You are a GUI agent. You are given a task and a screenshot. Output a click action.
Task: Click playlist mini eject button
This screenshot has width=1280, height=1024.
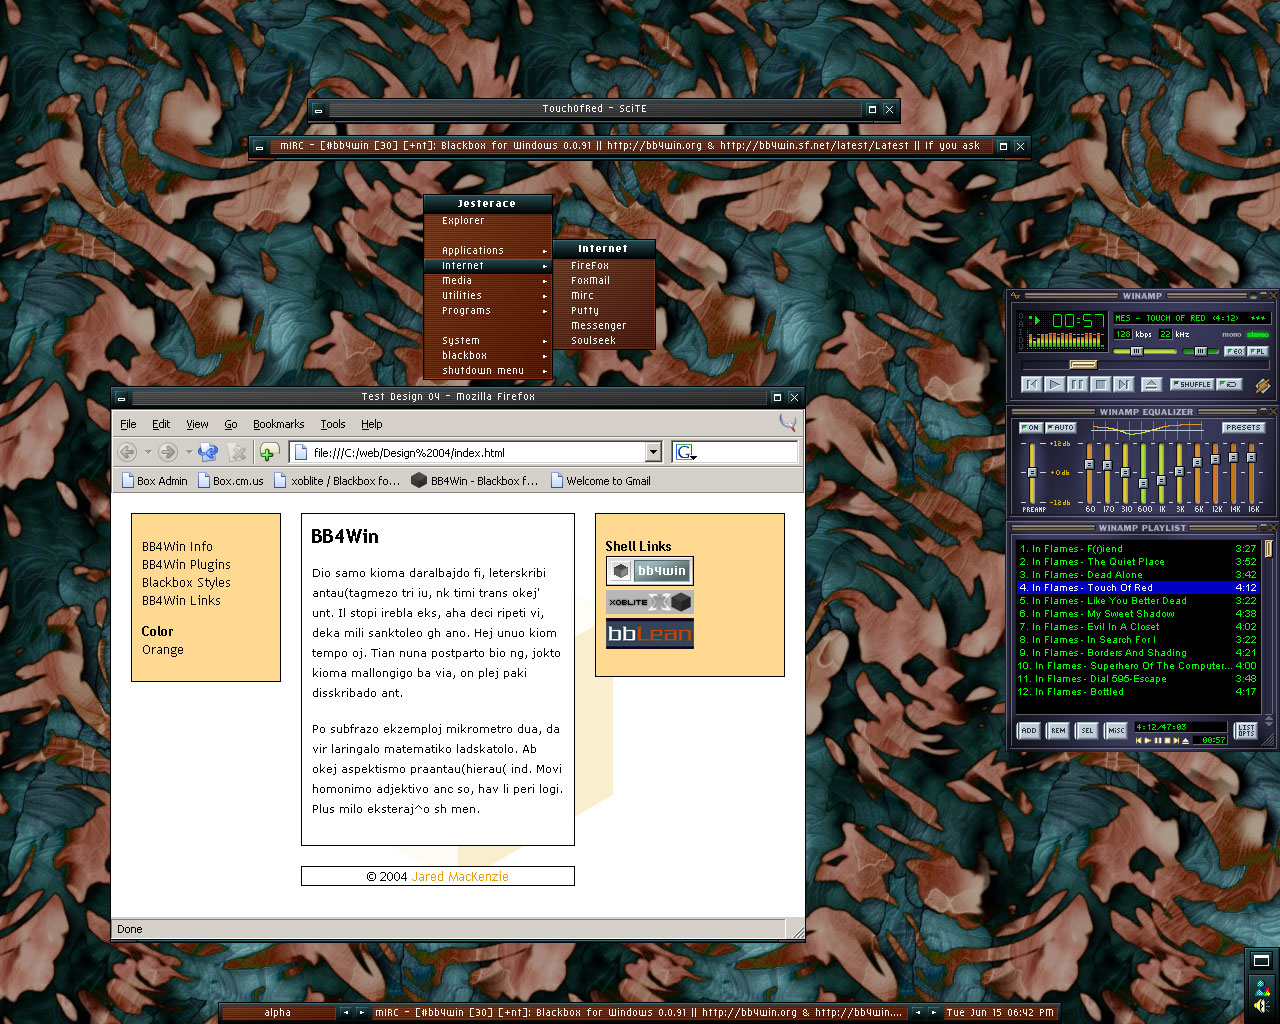tap(1185, 740)
